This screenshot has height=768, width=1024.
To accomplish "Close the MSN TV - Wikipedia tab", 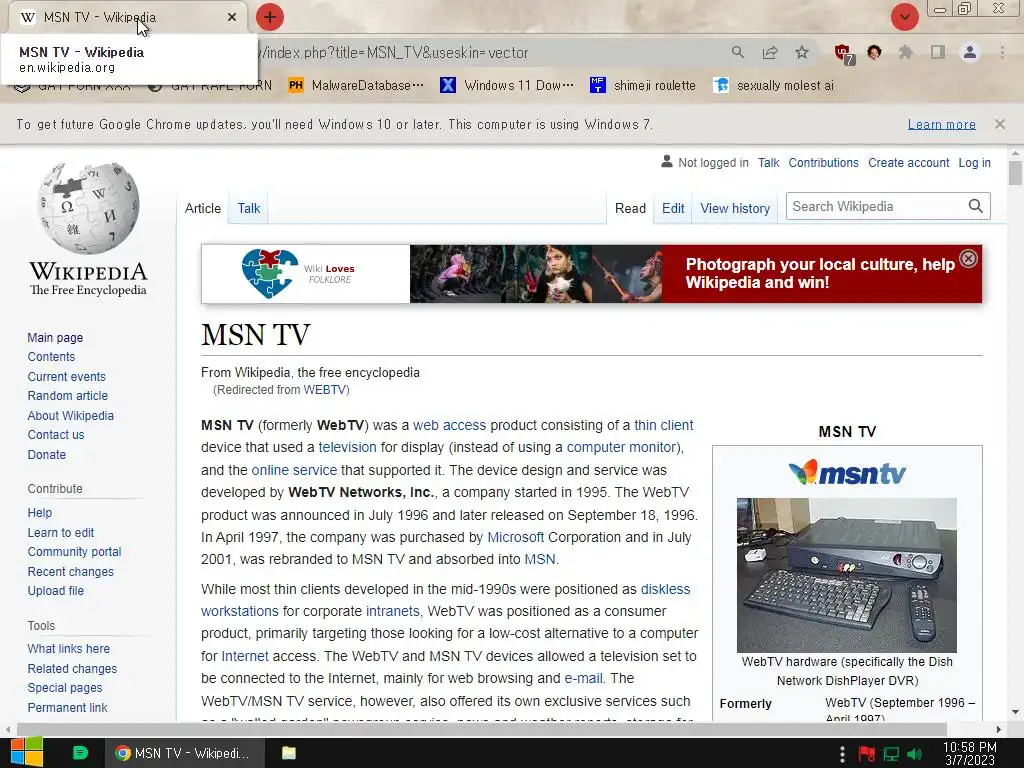I will point(232,17).
